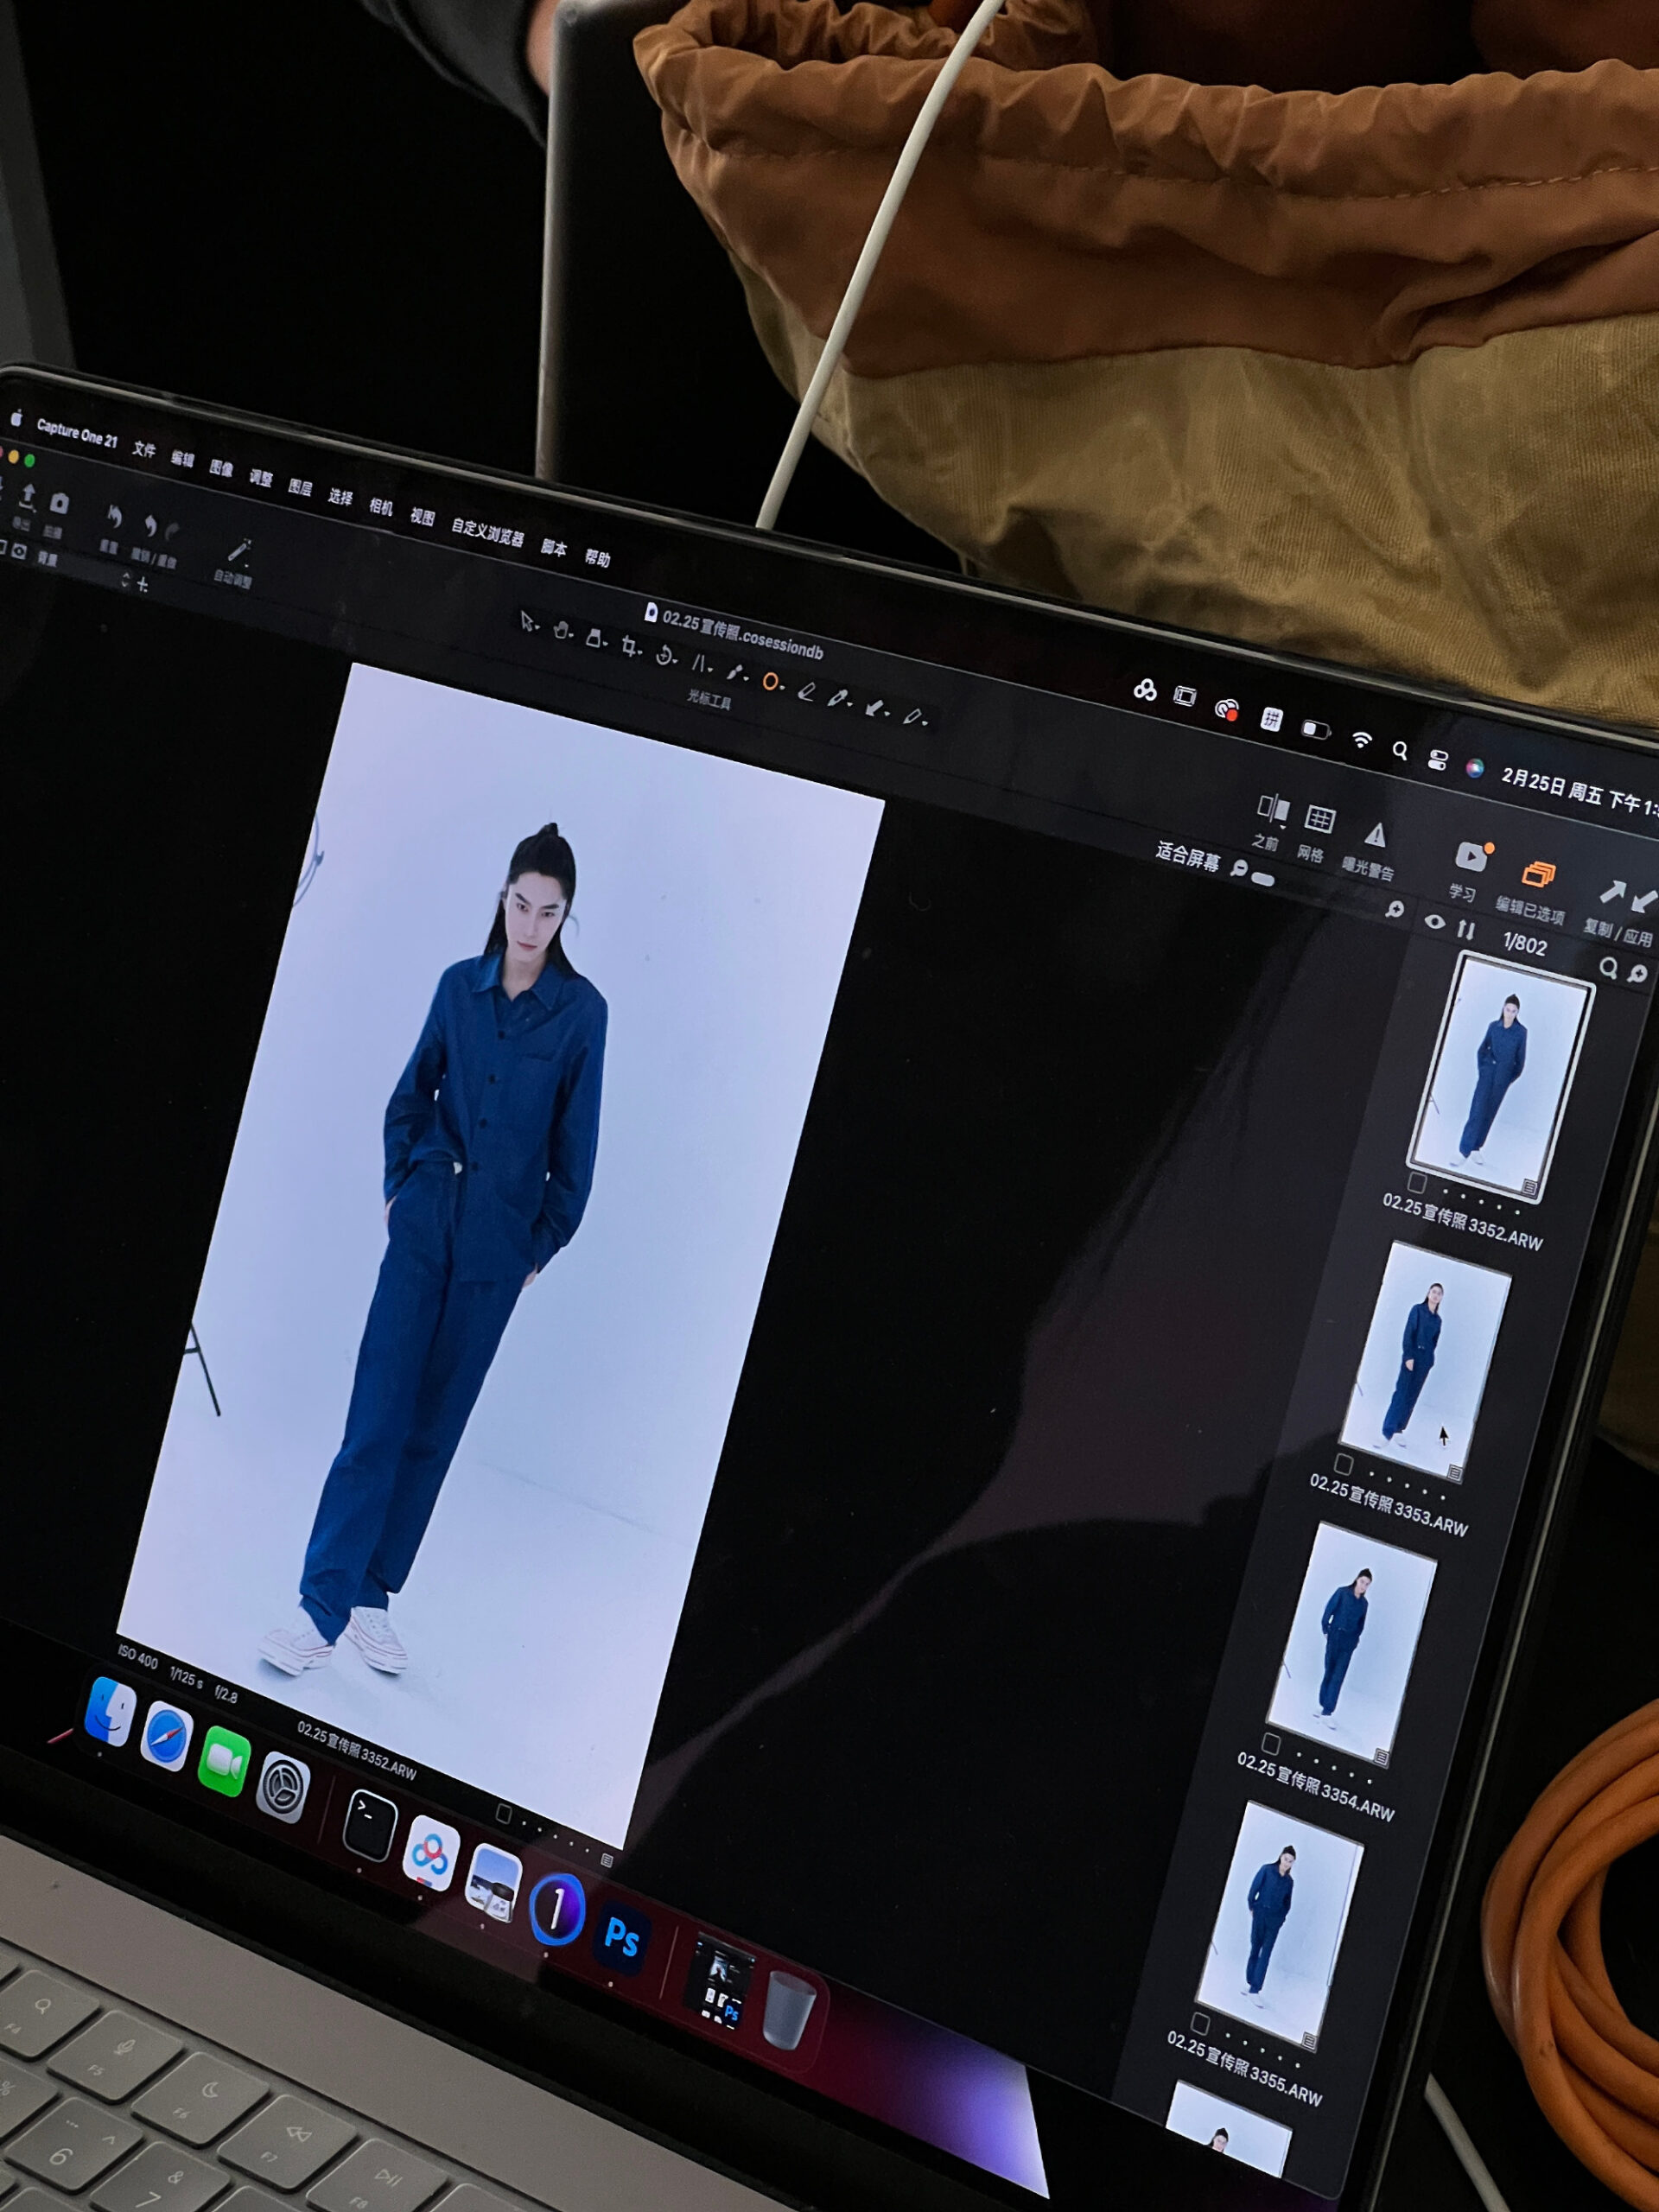Open the 调整 menu in menu bar

260,478
